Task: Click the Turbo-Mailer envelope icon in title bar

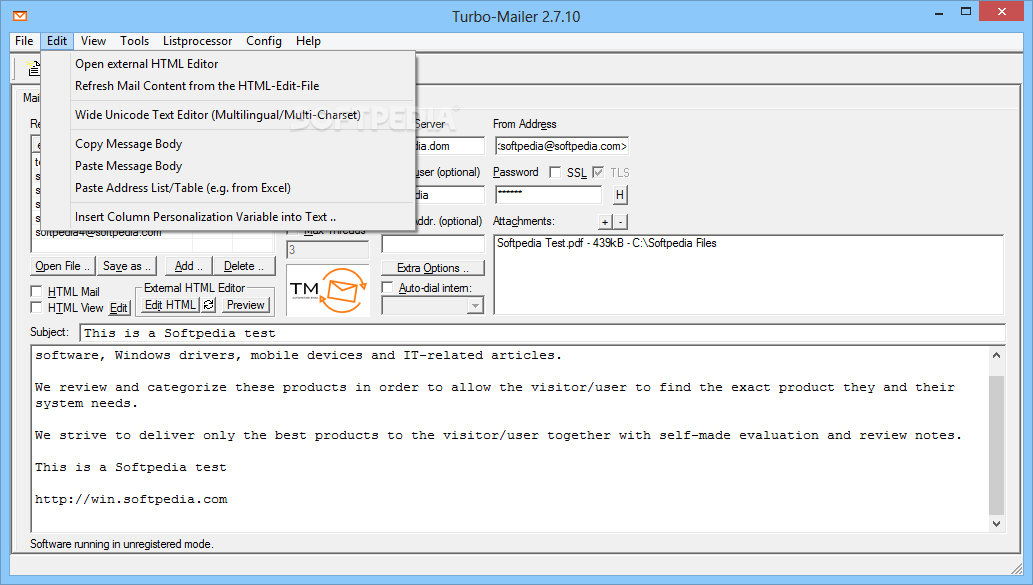Action: pos(20,16)
